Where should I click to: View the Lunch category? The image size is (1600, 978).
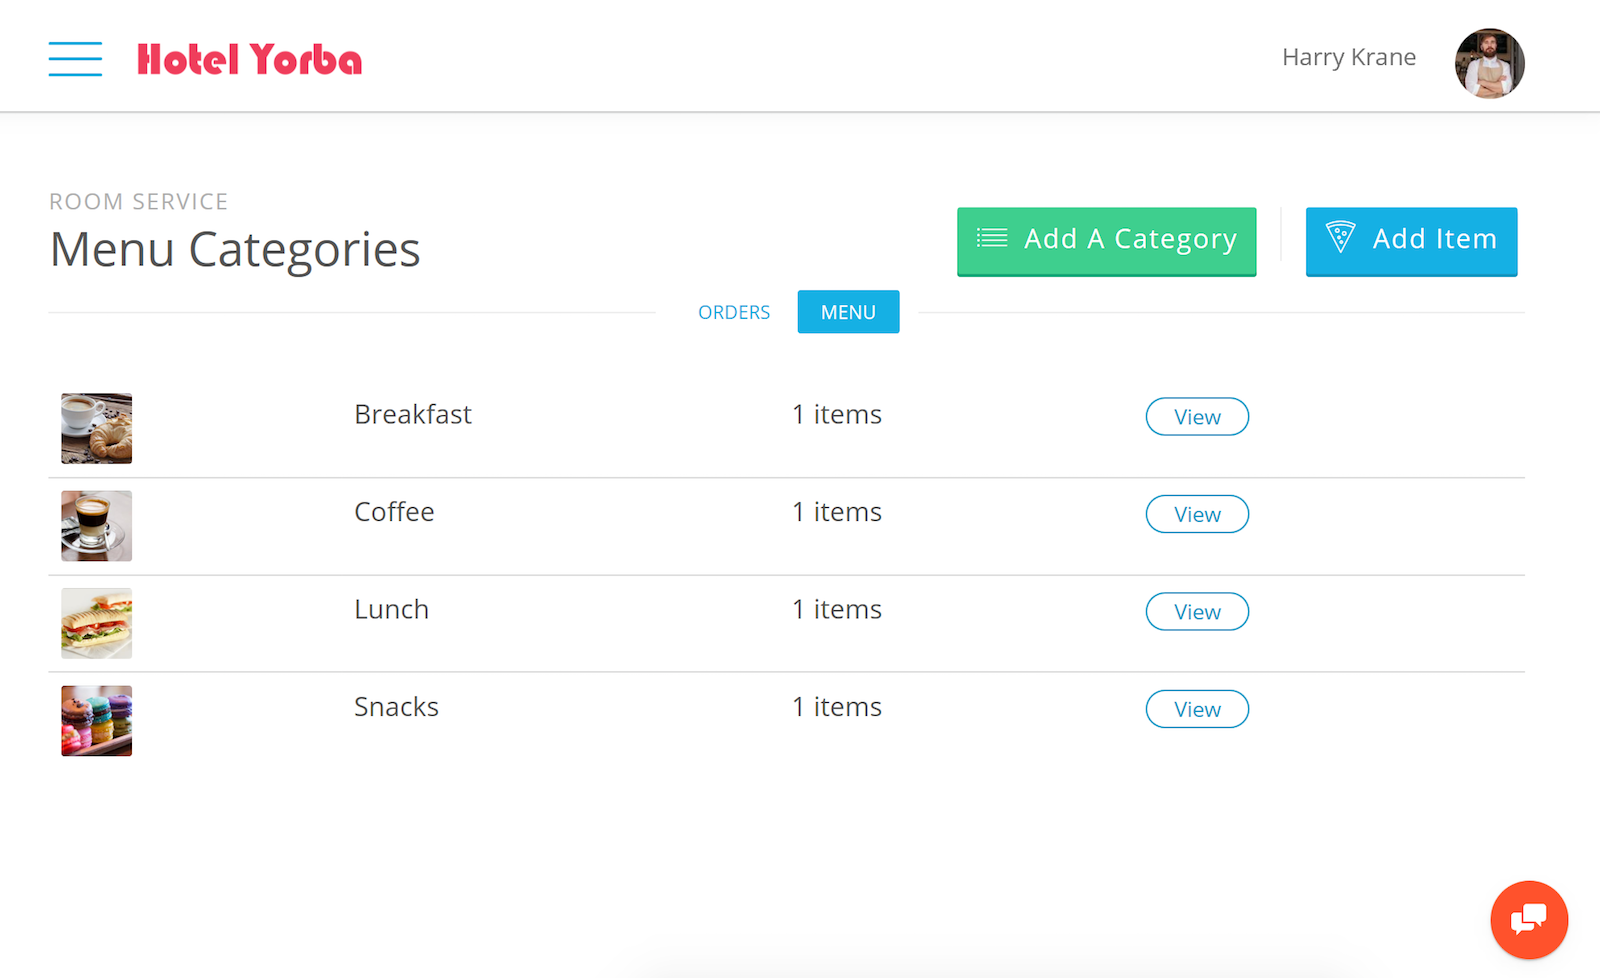click(1197, 612)
